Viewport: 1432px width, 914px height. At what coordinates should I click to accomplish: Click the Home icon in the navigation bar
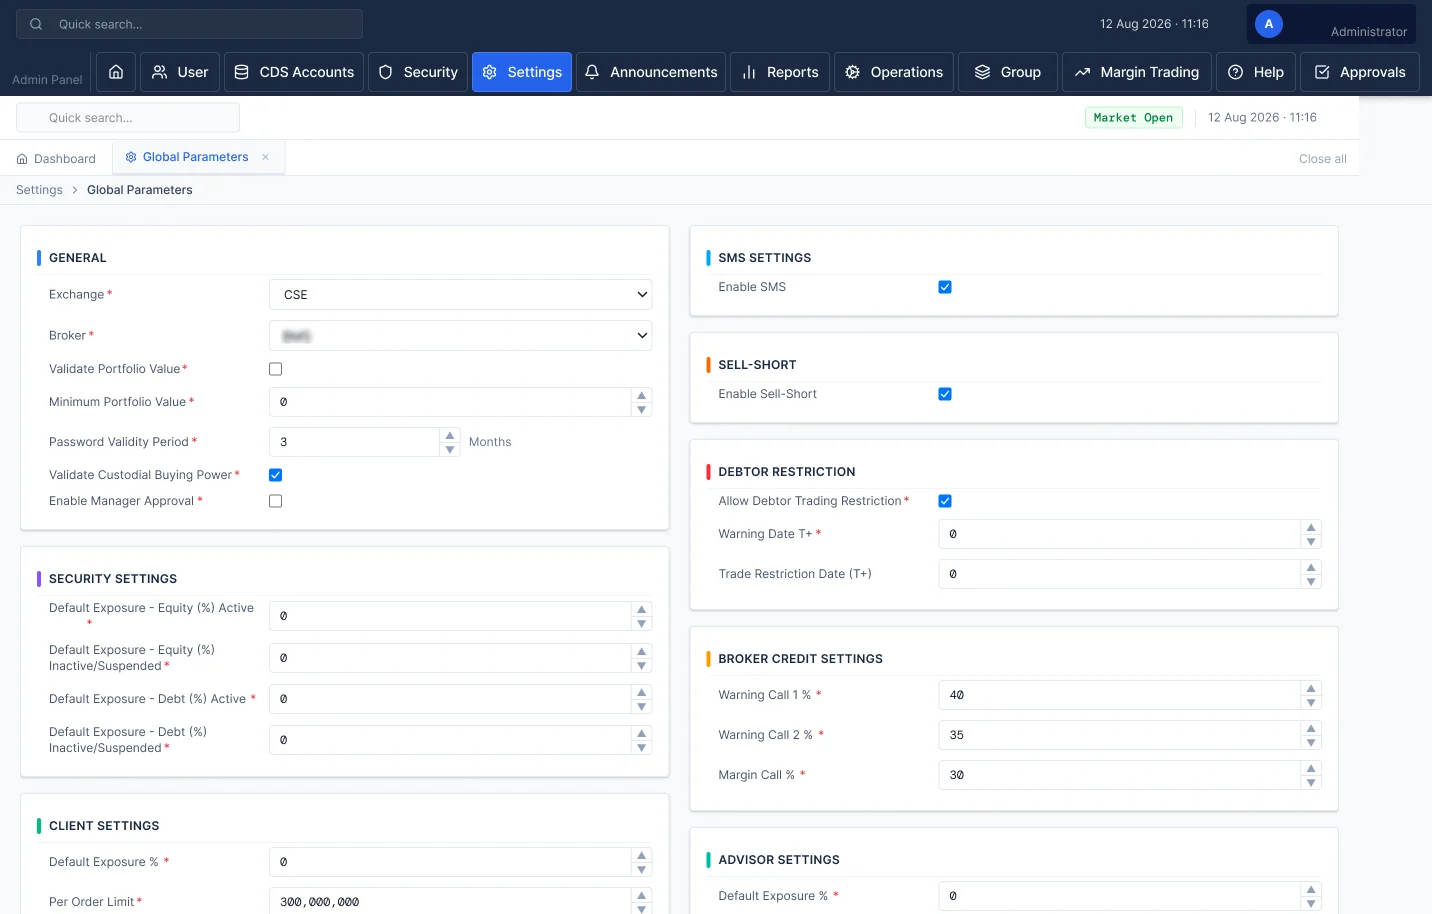pyautogui.click(x=116, y=72)
